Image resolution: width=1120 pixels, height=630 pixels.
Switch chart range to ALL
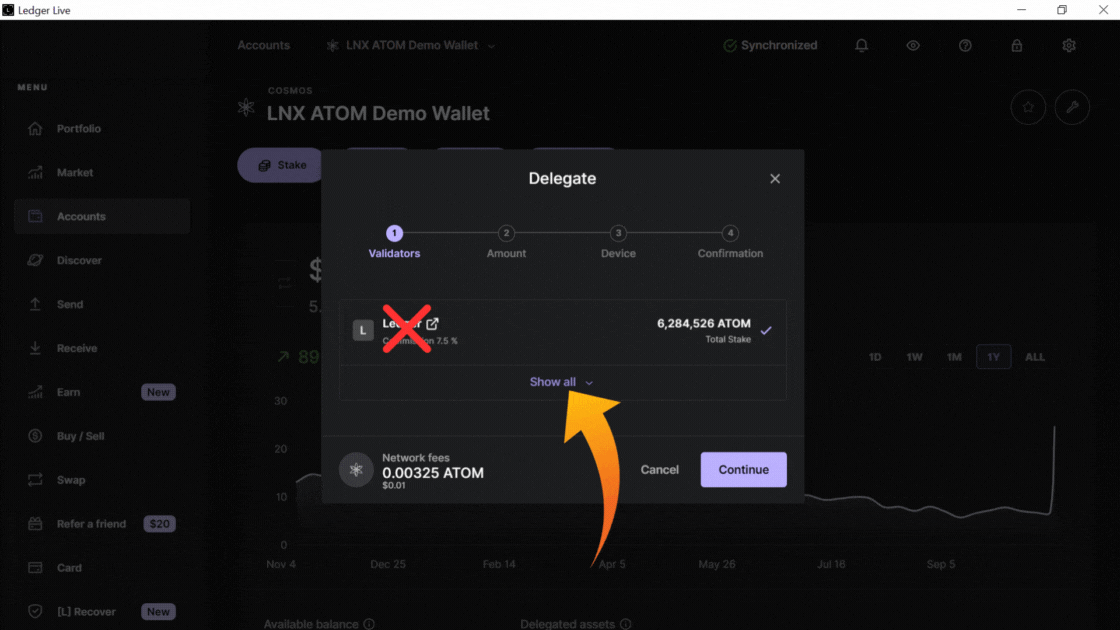[x=1035, y=357]
